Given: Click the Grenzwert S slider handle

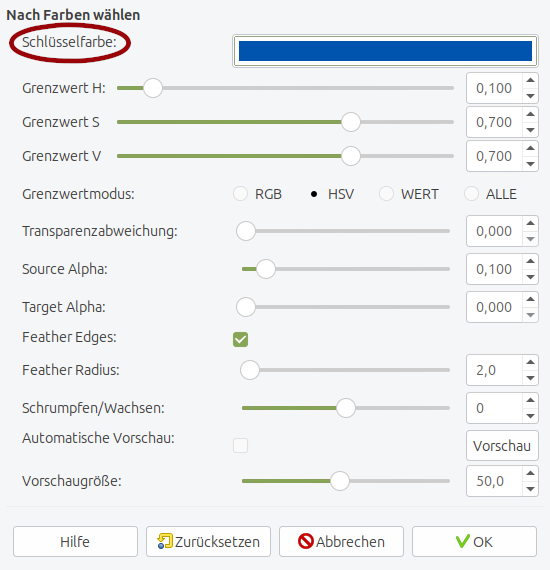Looking at the screenshot, I should tap(351, 122).
